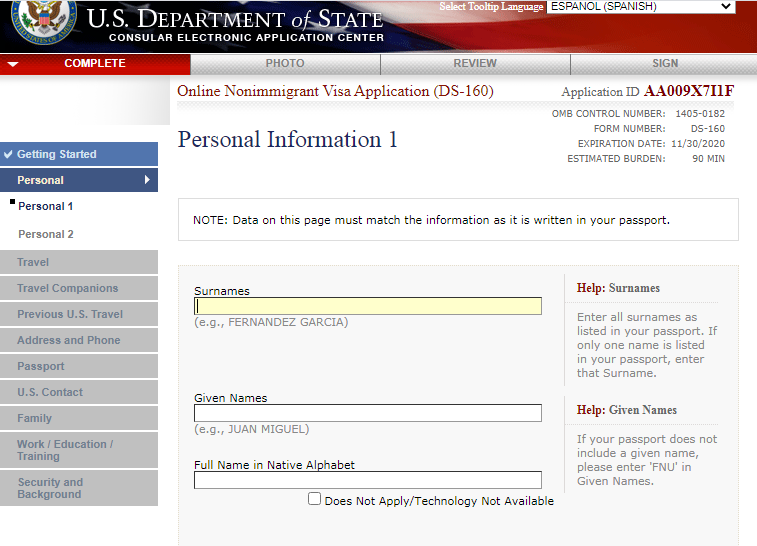Open the Select Tooltip Language dropdown
The height and width of the screenshot is (546, 757).
pyautogui.click(x=641, y=7)
